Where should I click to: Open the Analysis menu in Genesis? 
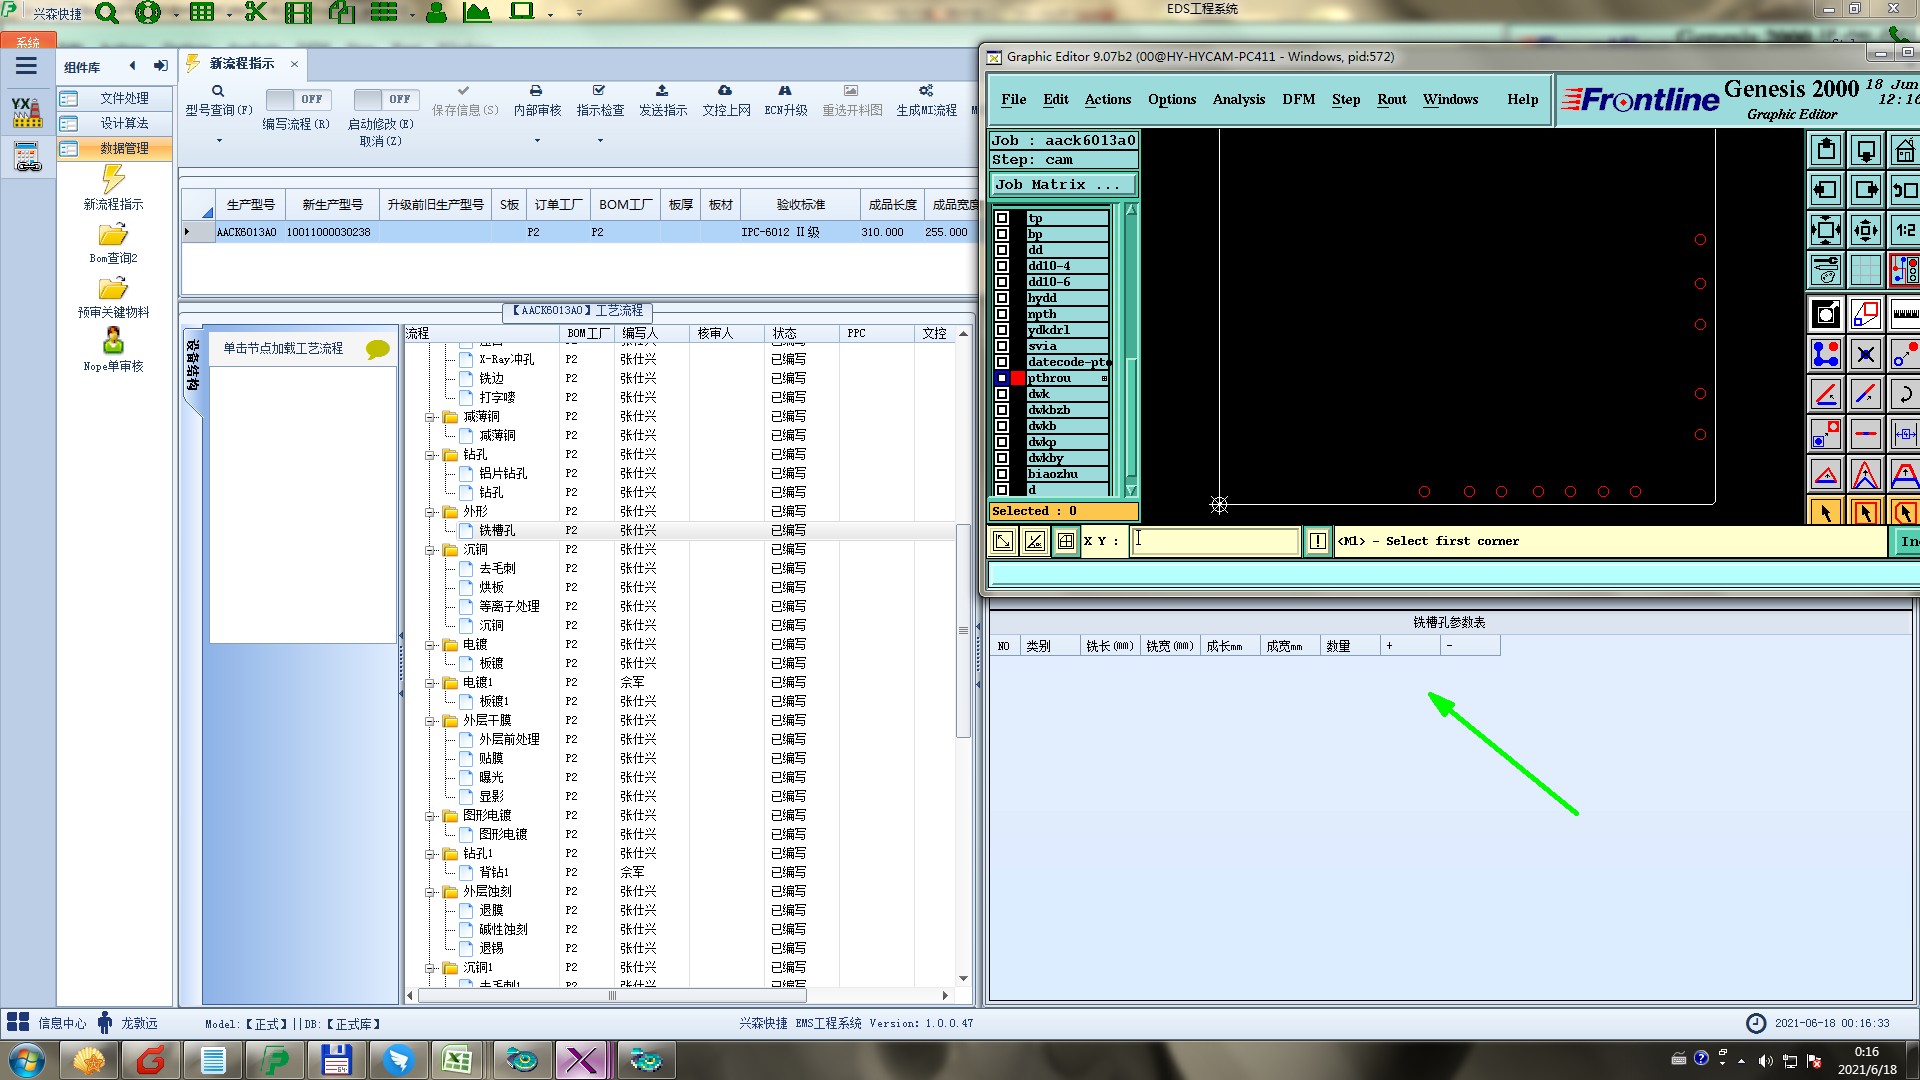tap(1238, 99)
